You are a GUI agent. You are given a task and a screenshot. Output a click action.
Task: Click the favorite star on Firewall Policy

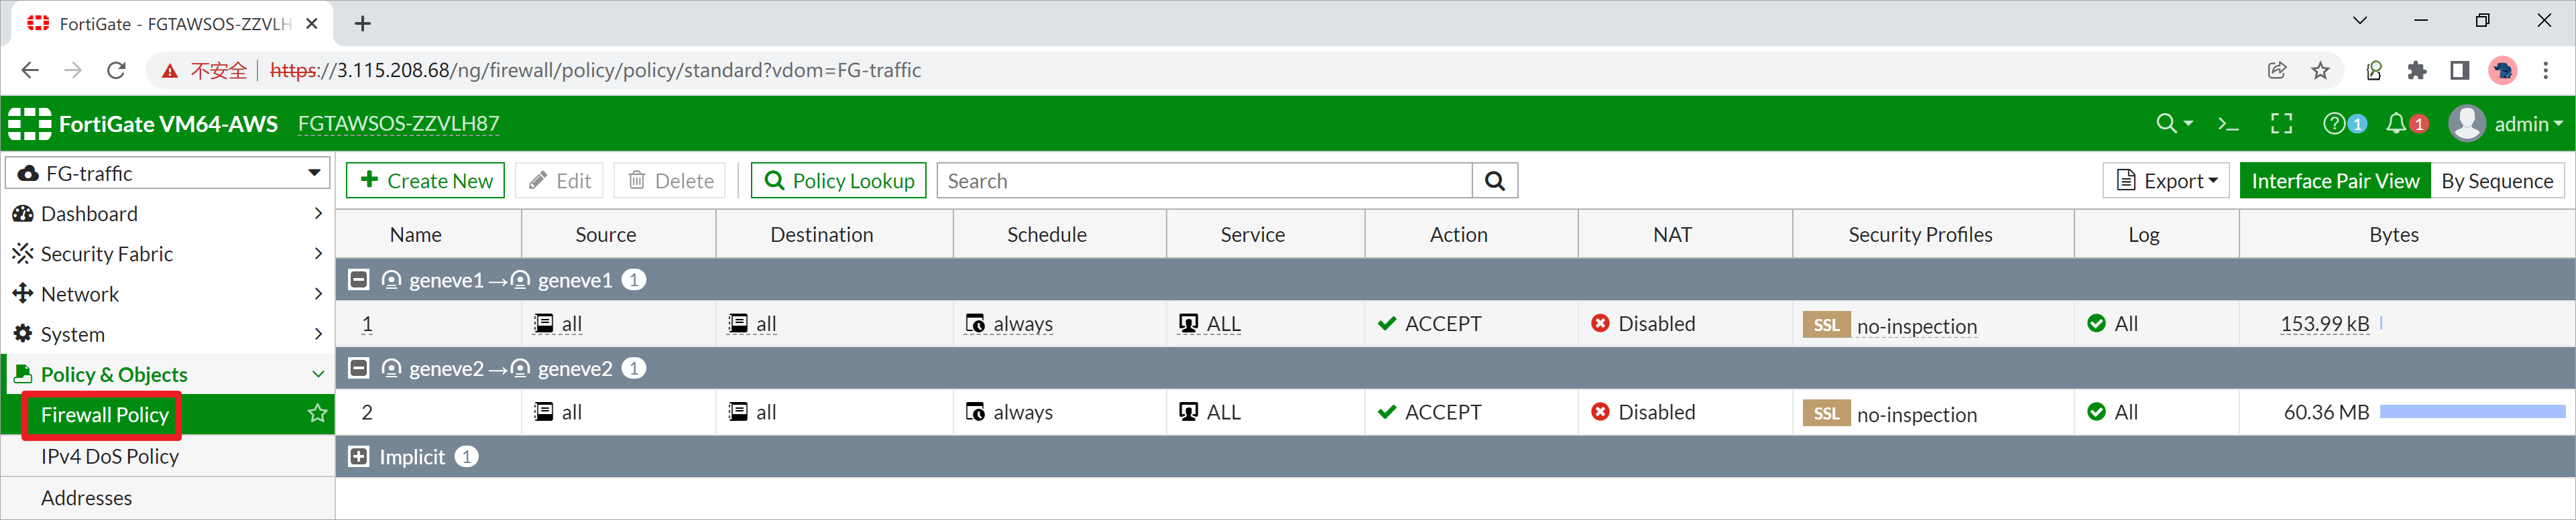click(x=317, y=414)
